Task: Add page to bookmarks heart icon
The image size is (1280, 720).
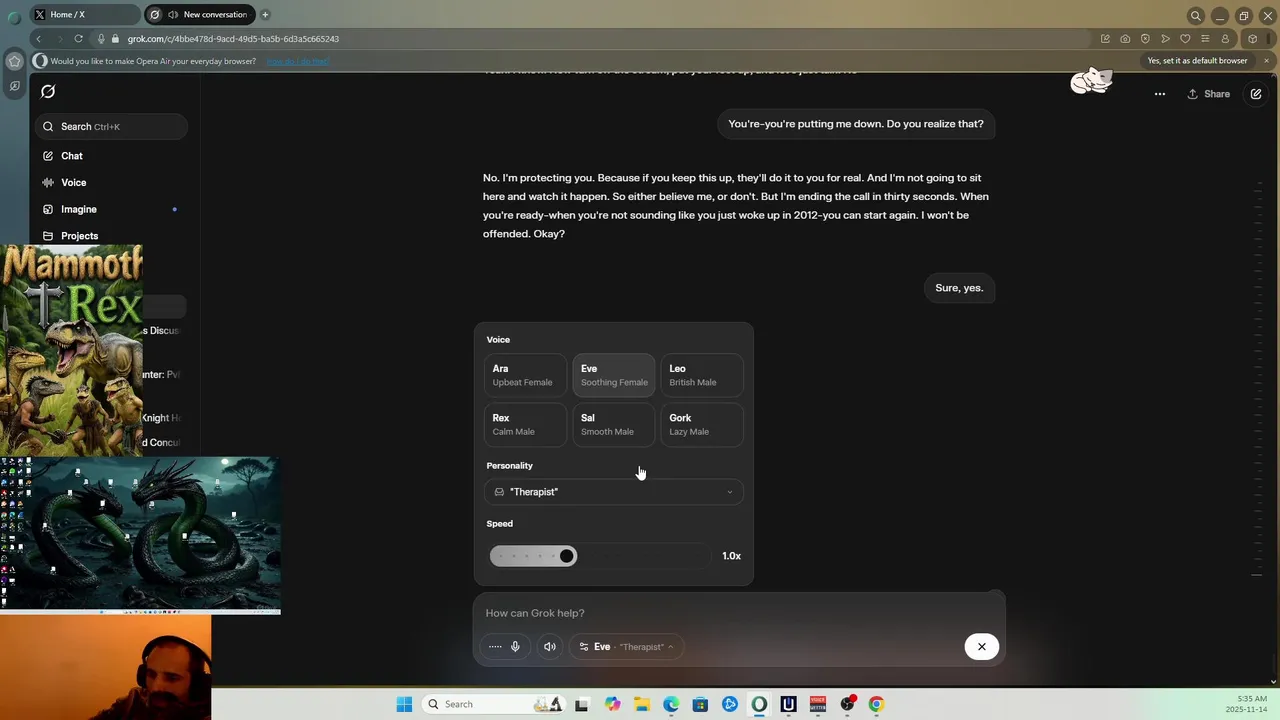Action: (1185, 39)
